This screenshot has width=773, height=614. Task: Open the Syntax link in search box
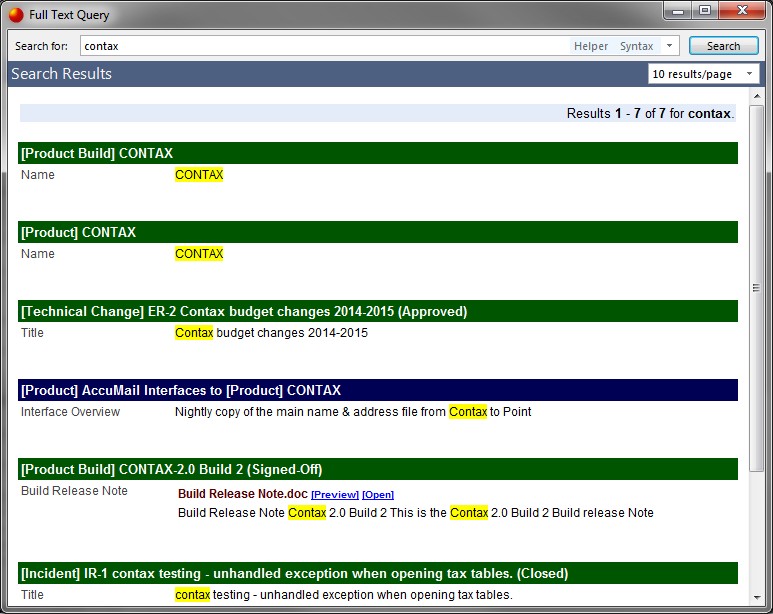coord(636,46)
